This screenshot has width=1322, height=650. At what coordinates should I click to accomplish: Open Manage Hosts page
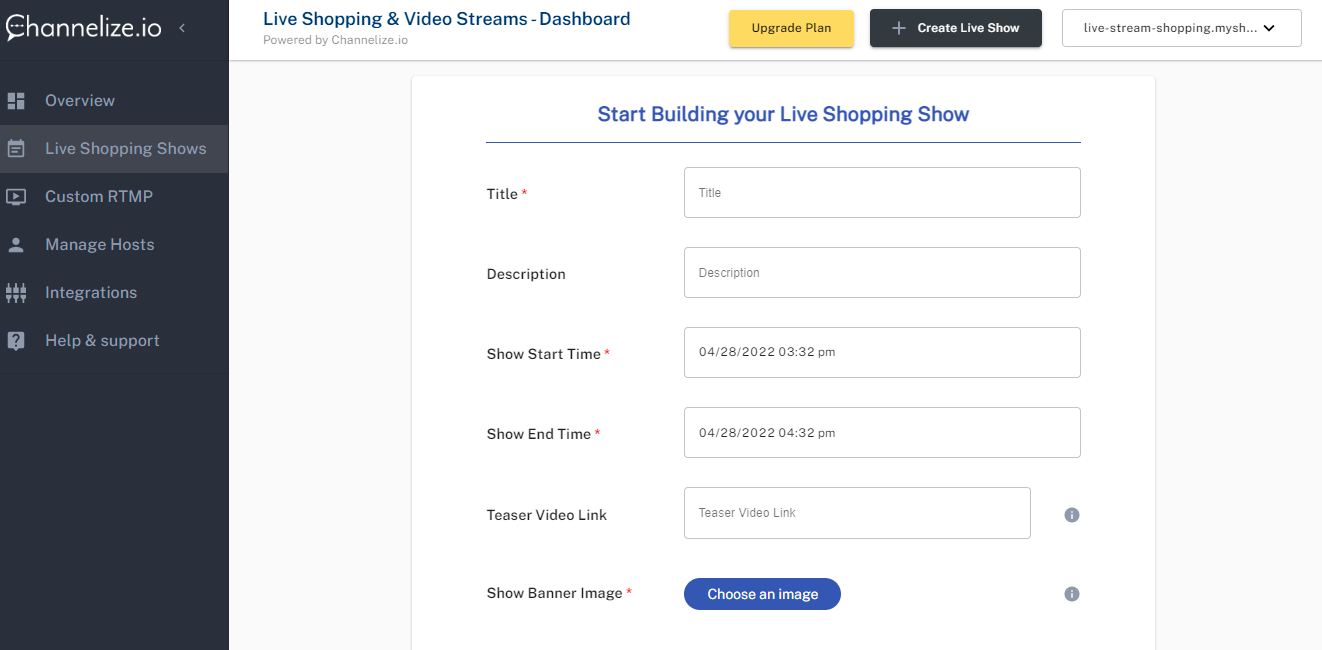click(114, 244)
